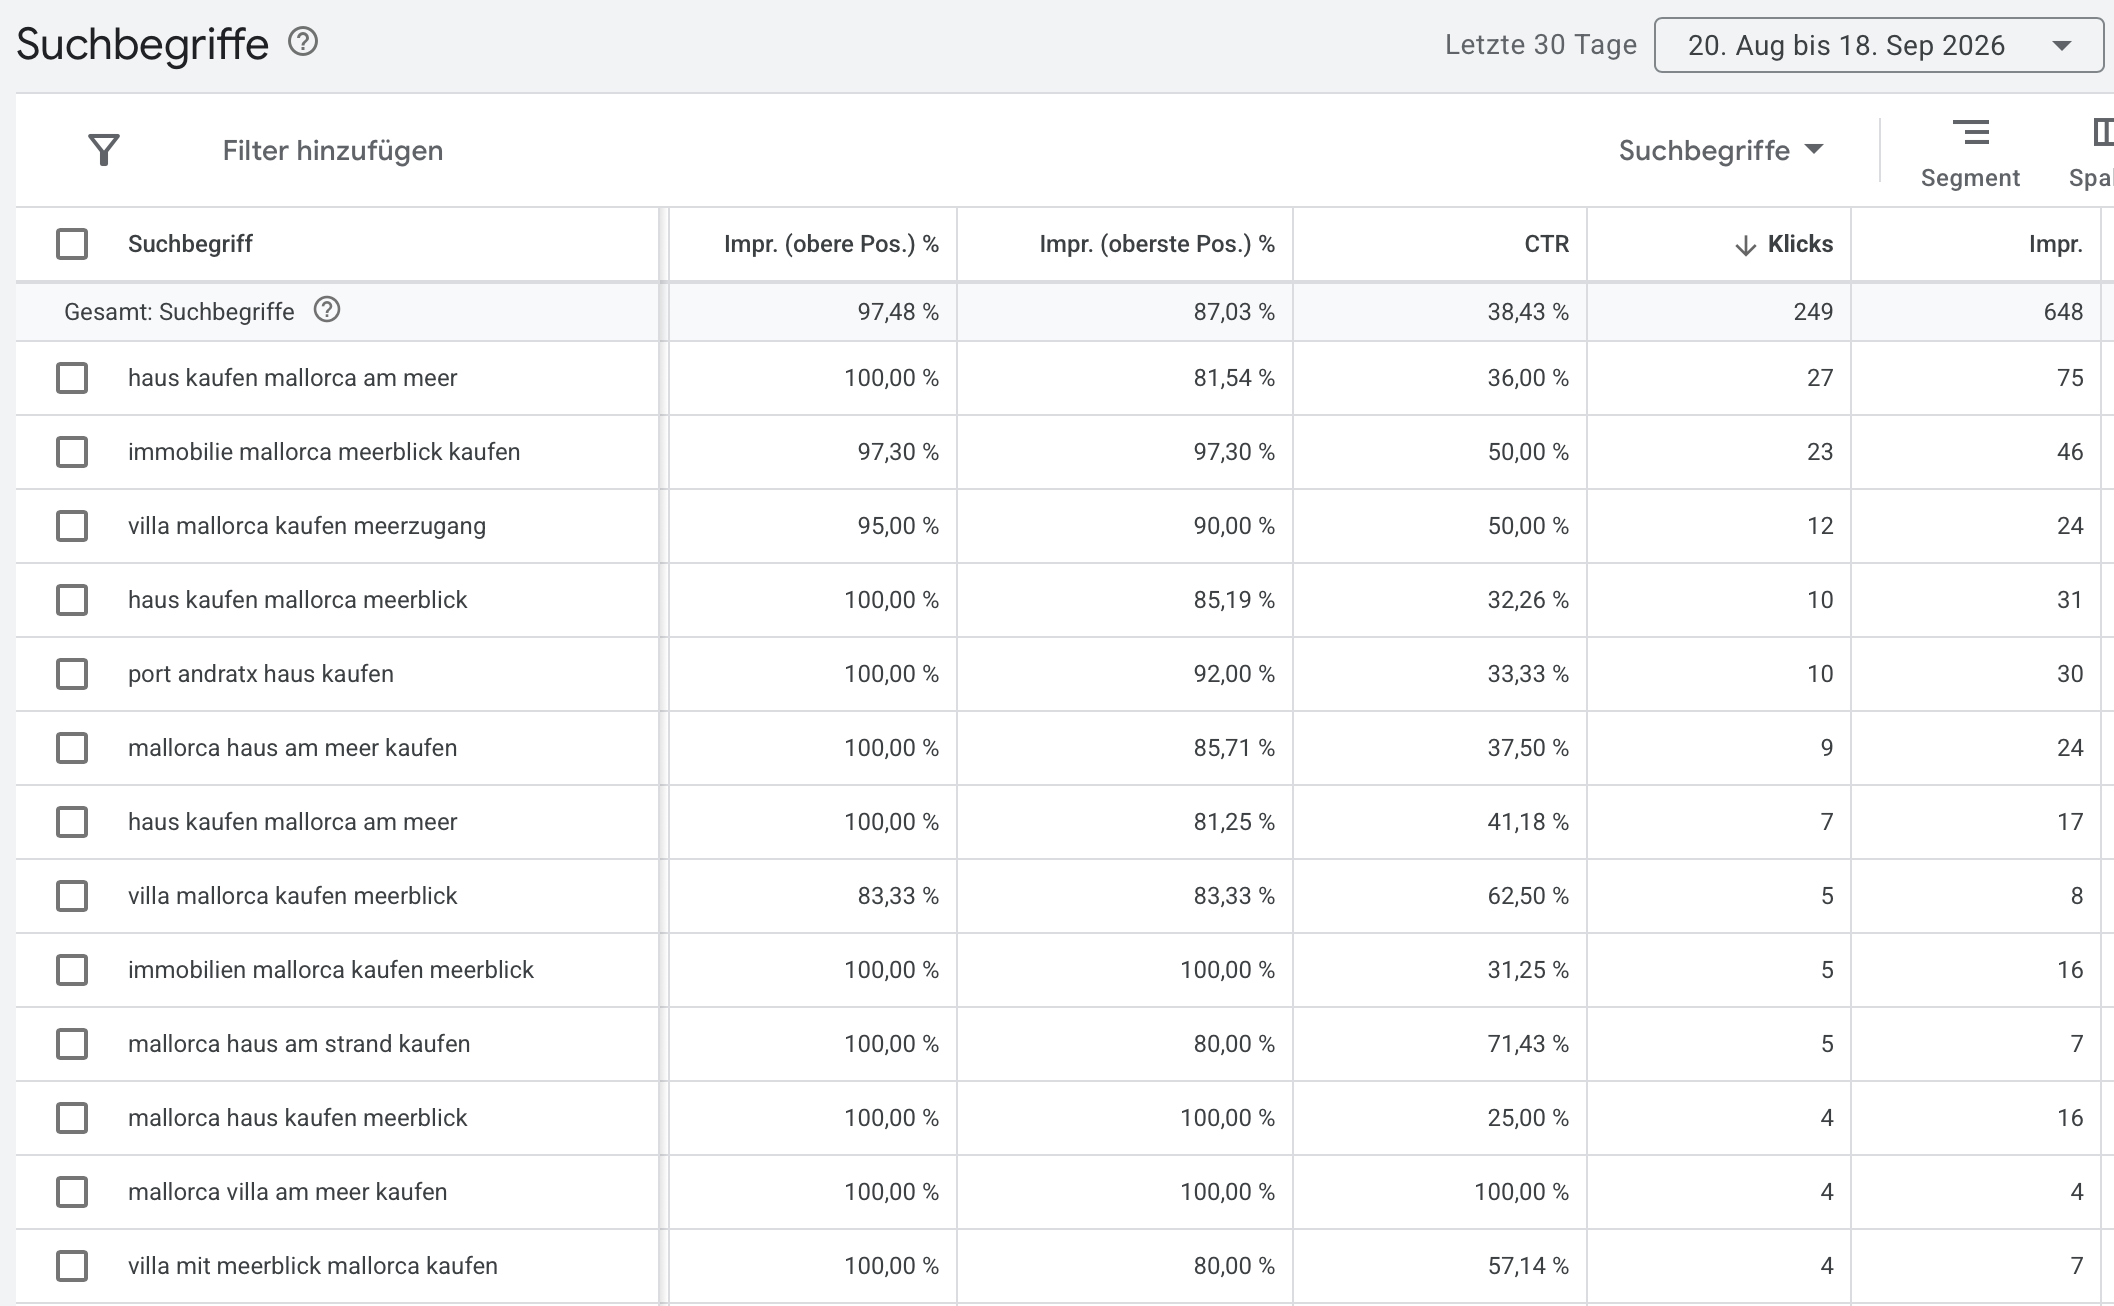Click the 97,48 % total top impression value
Viewport: 2114px width, 1306px height.
click(898, 311)
